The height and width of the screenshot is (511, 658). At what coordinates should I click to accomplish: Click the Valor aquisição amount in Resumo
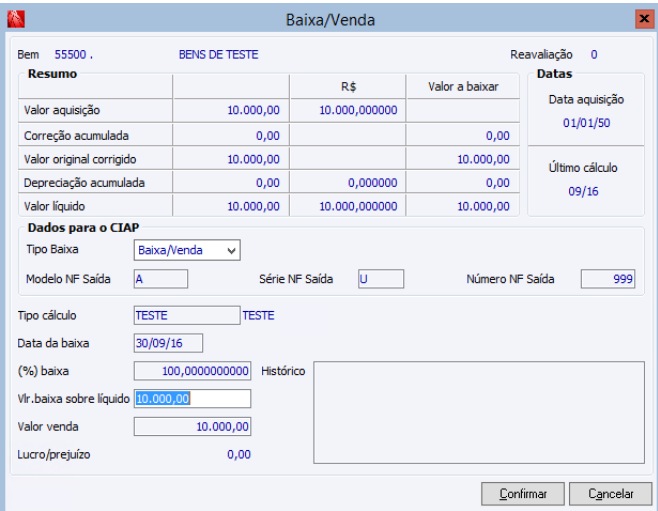254,110
